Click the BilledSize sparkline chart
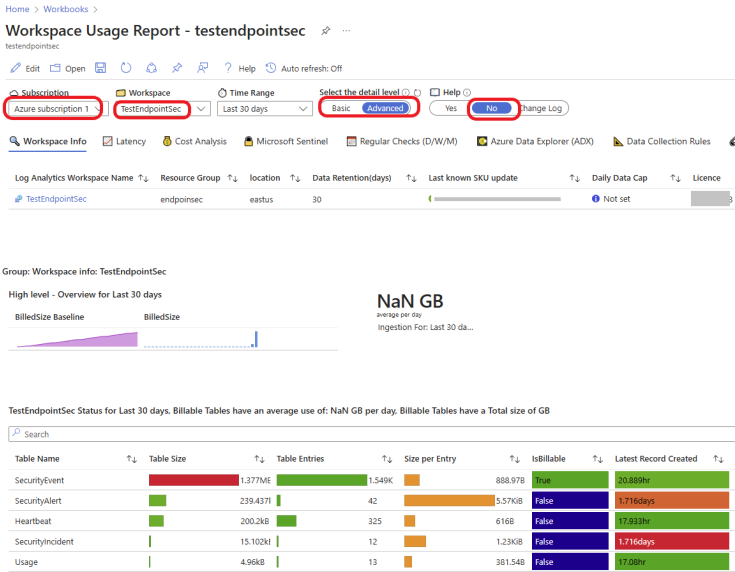This screenshot has width=735, height=572. tap(201, 339)
